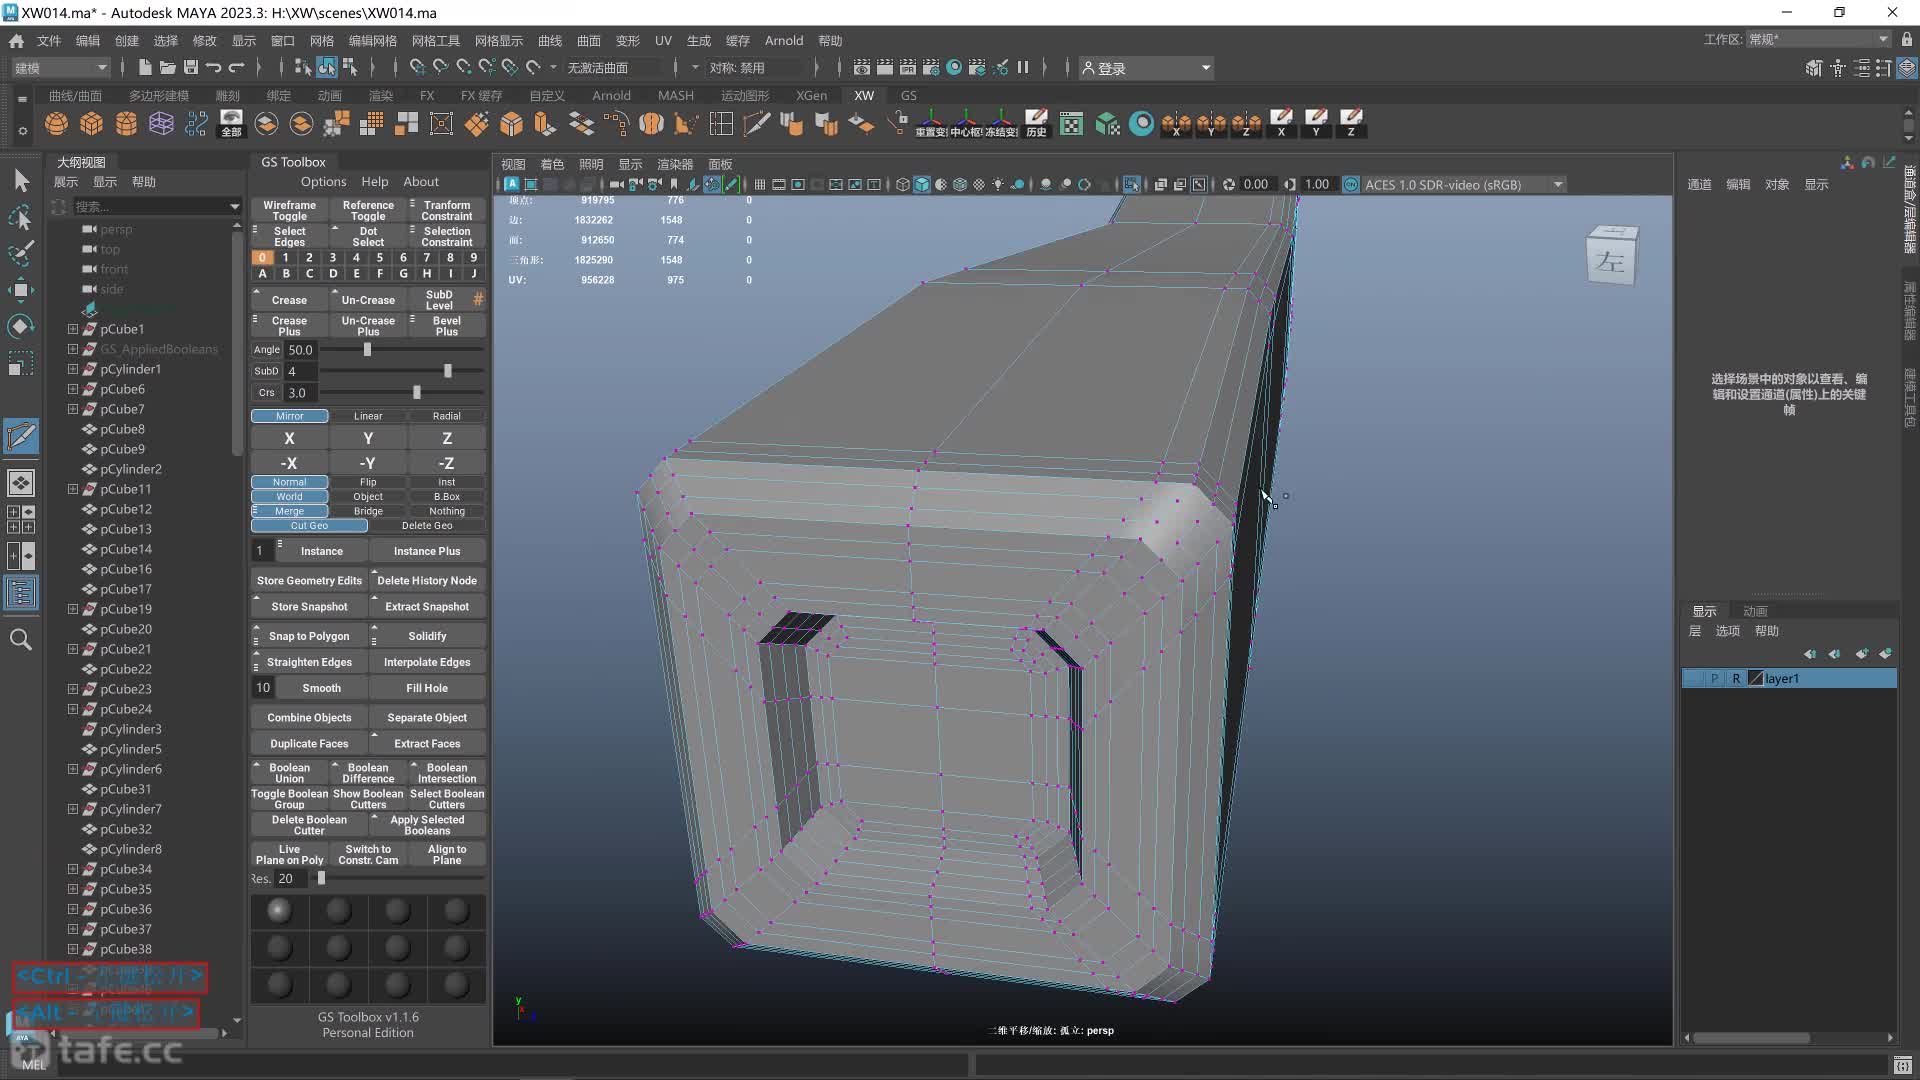Select the Object axis option

tap(368, 497)
